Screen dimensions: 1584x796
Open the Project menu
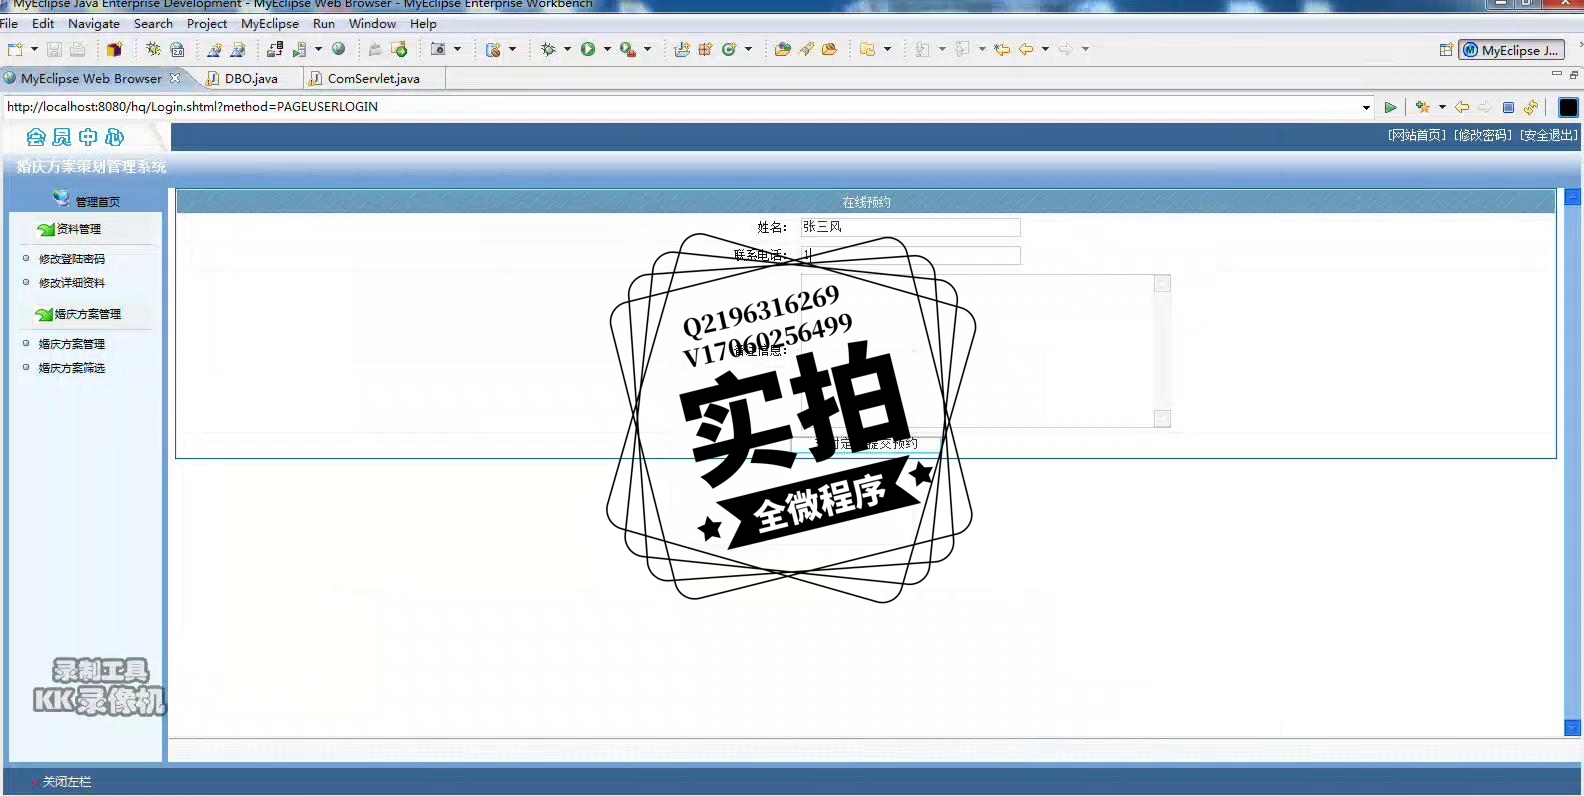tap(207, 23)
